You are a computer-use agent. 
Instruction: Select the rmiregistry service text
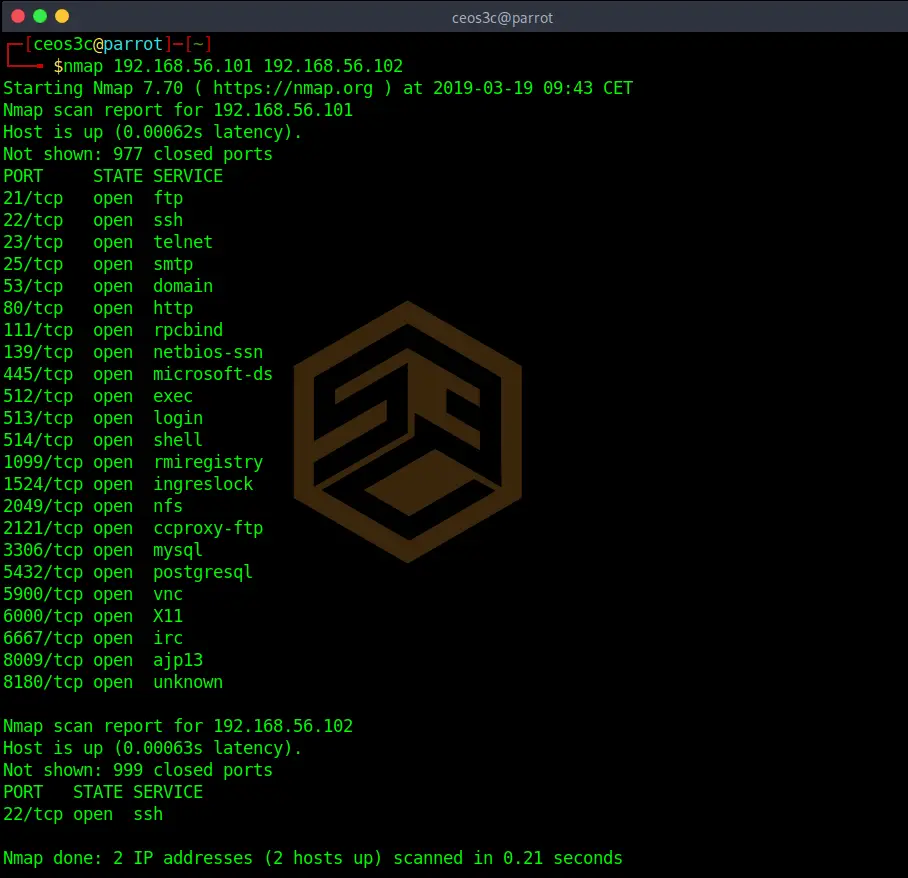(207, 462)
